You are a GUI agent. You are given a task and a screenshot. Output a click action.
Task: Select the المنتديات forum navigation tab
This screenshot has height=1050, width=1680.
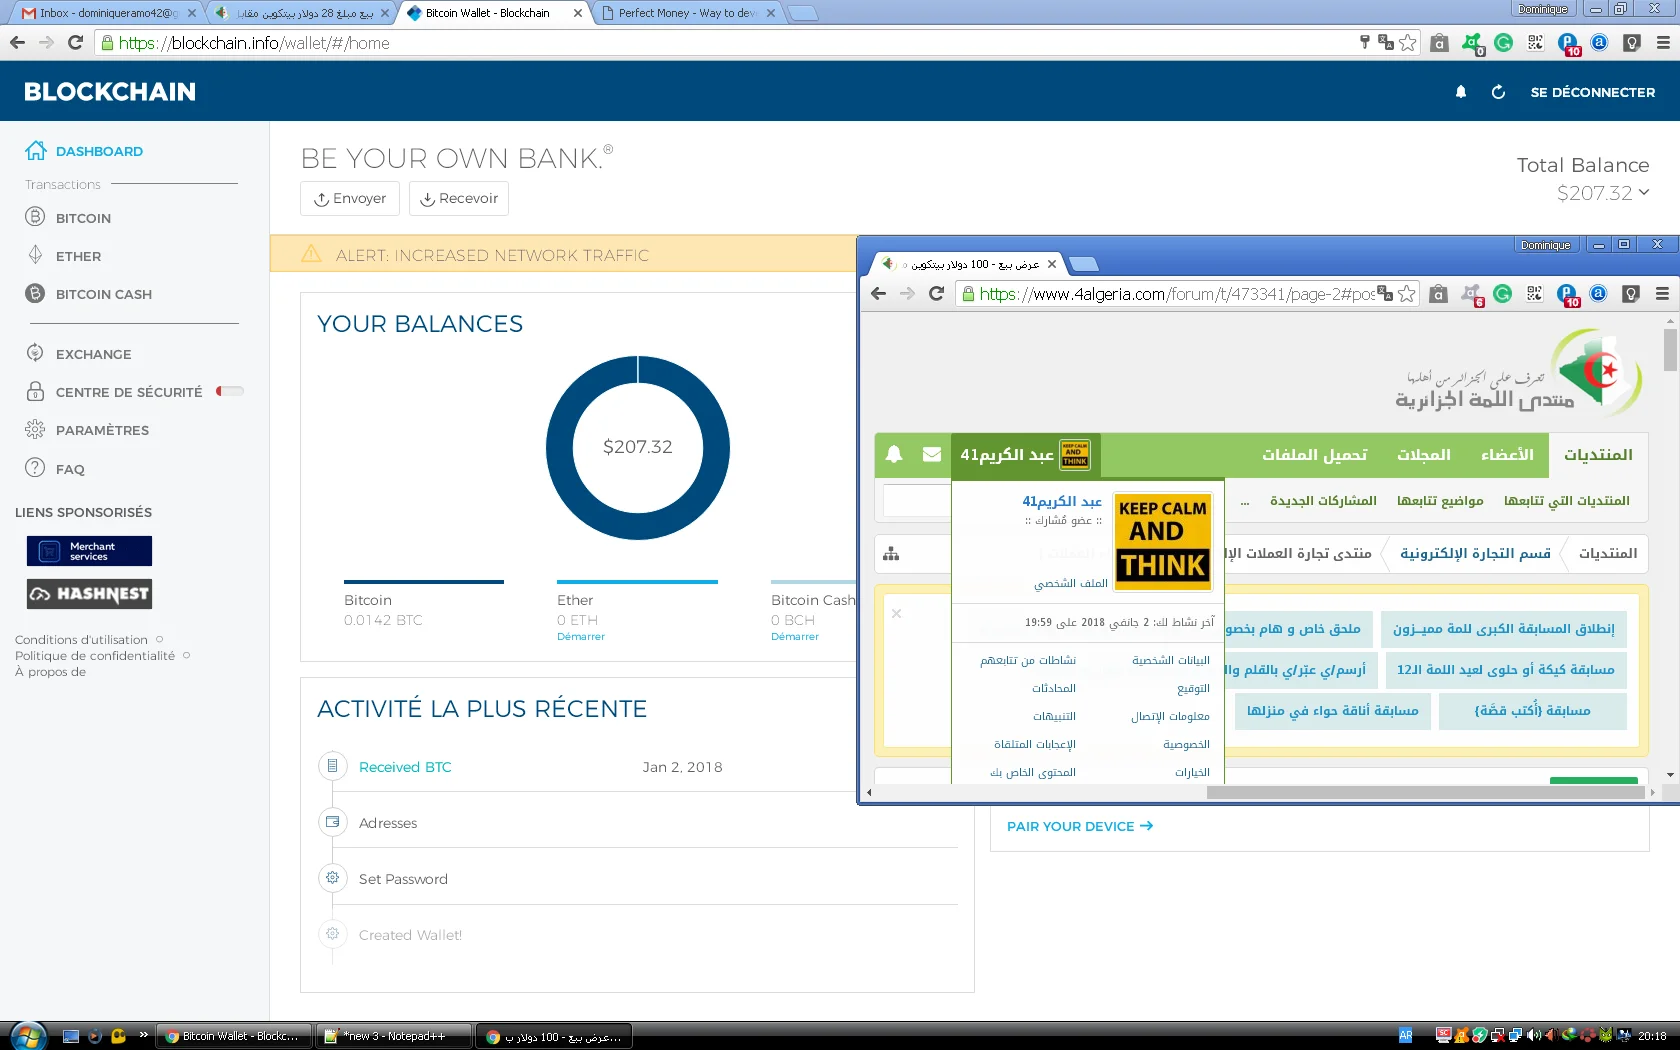coord(1597,455)
